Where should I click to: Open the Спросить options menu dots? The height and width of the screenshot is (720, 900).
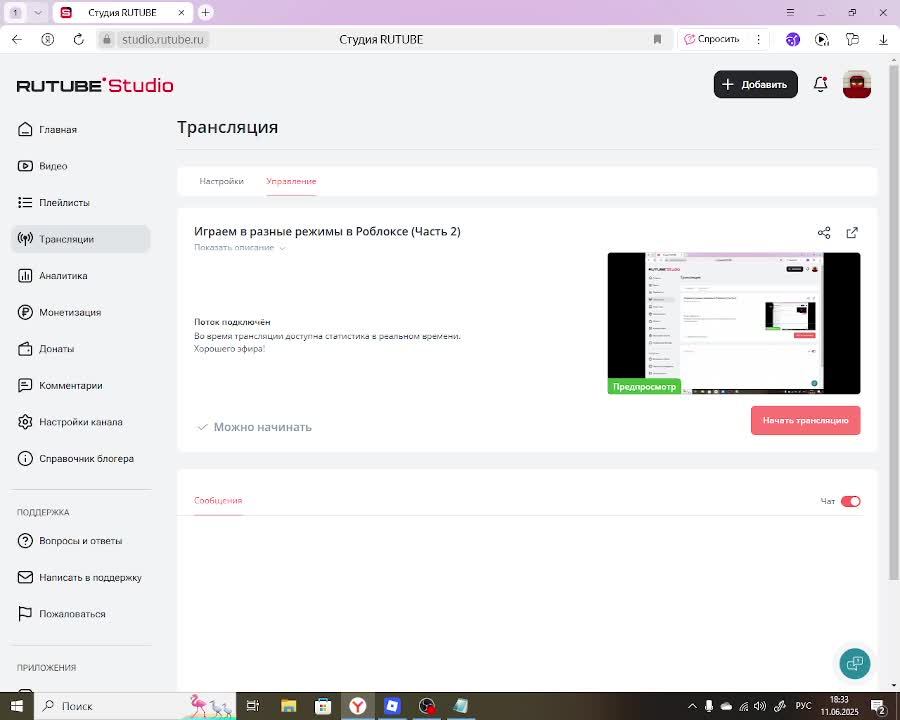(x=758, y=40)
